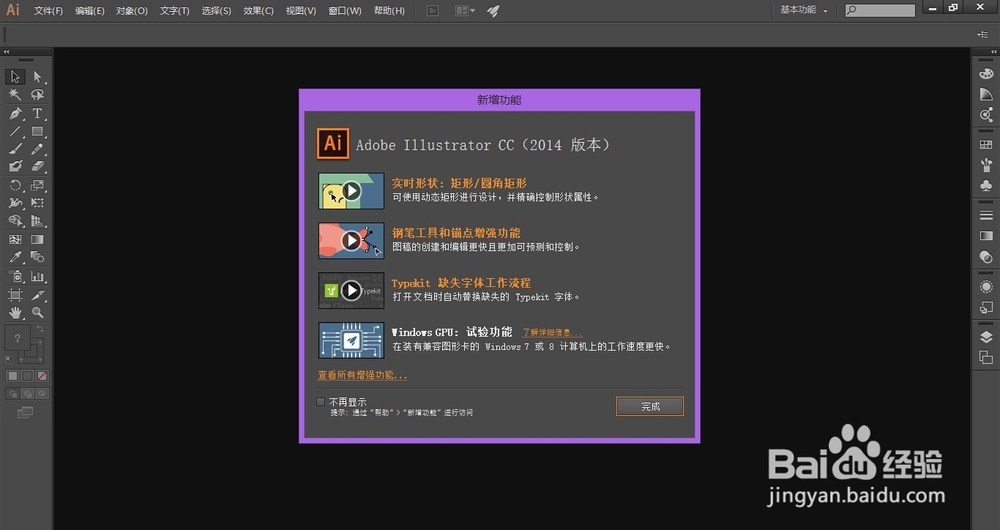Select the Shape Builder tool

click(15, 221)
